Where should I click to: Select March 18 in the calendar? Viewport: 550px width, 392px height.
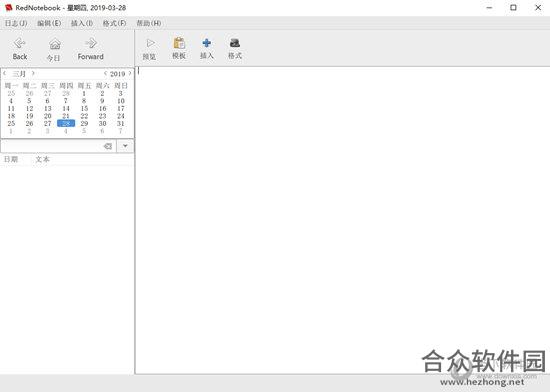[11, 116]
